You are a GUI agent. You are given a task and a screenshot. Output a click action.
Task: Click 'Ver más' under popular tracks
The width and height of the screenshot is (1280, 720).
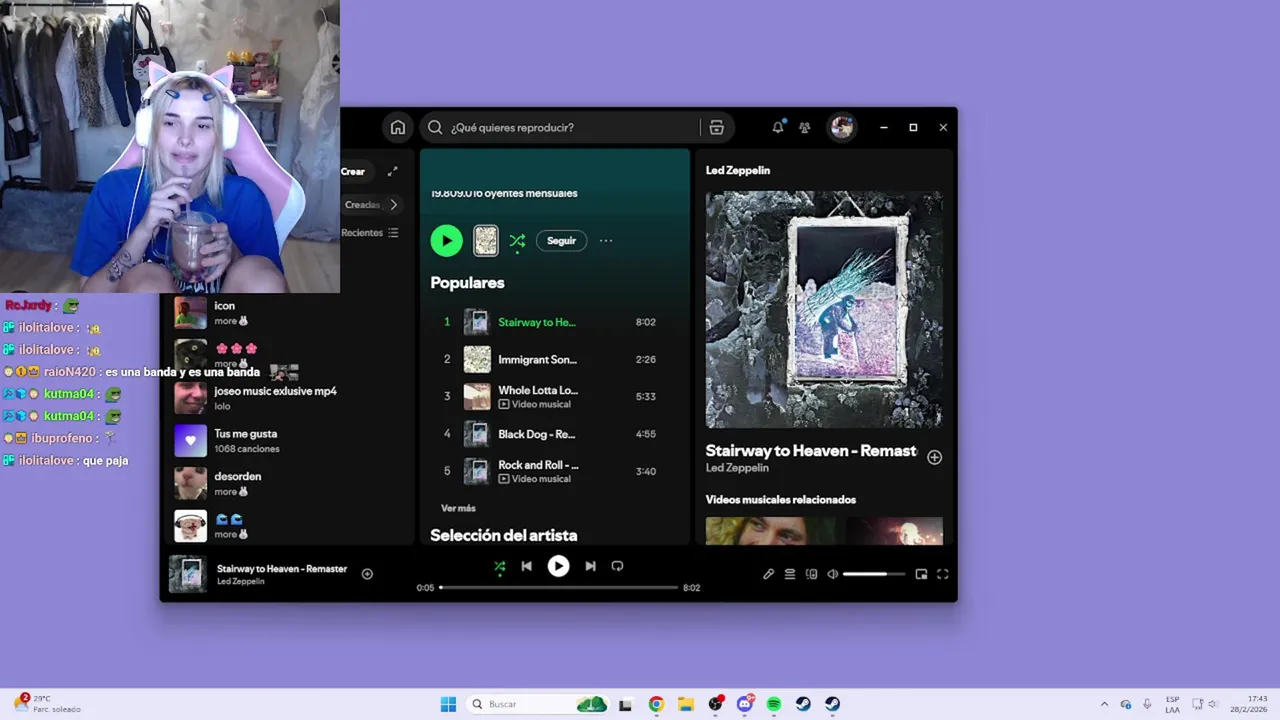458,508
